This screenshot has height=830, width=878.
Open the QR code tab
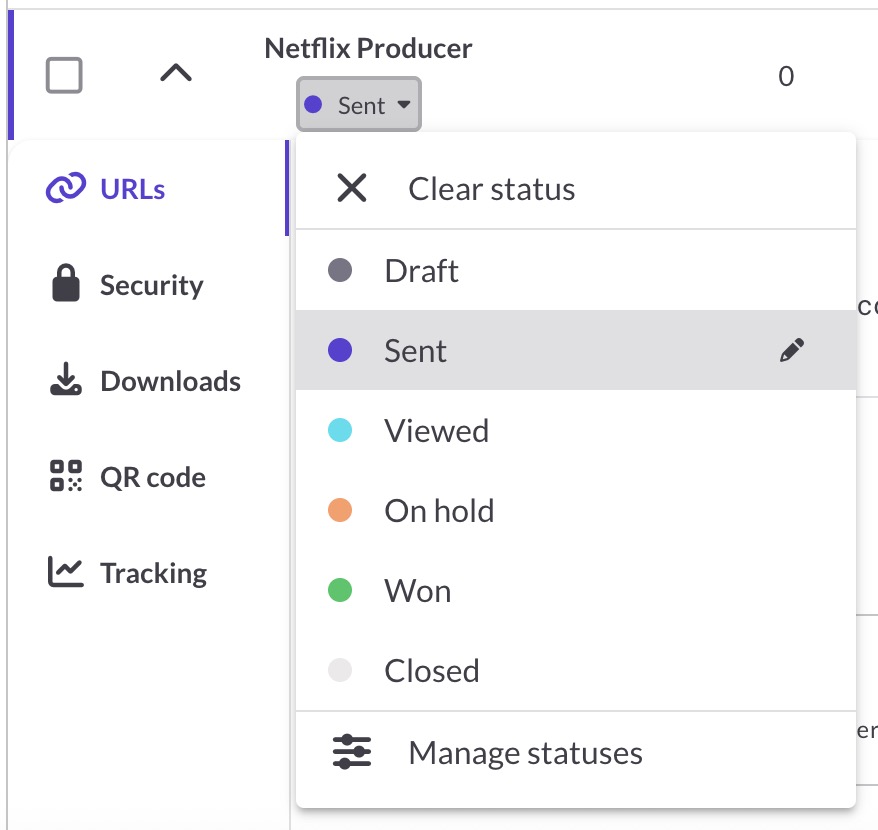pos(148,477)
